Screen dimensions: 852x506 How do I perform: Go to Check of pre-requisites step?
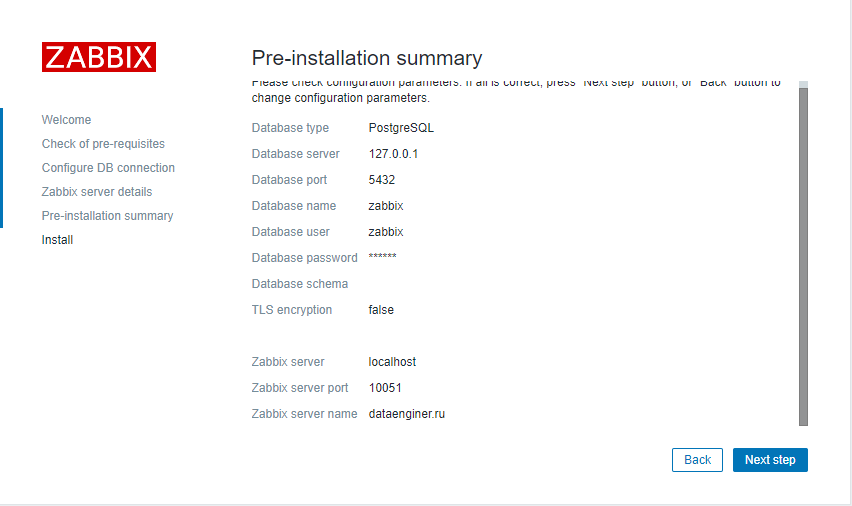click(103, 144)
